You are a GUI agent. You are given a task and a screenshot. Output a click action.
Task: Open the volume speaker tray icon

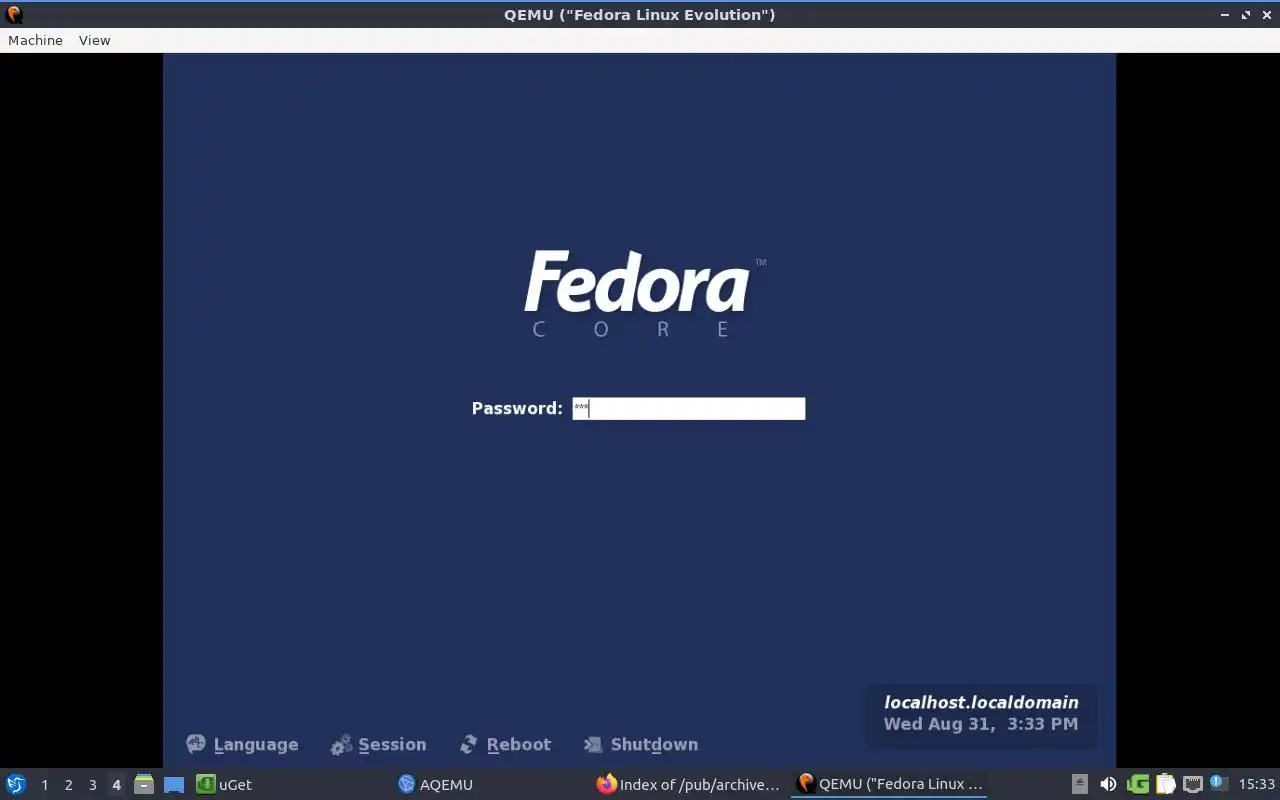tap(1108, 784)
